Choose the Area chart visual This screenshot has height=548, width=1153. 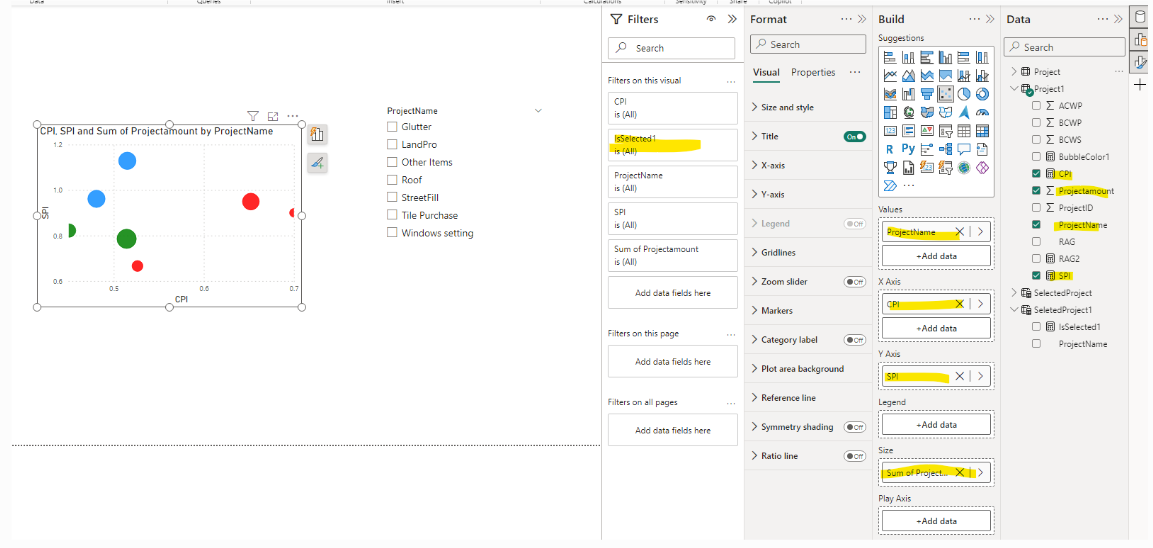point(908,76)
